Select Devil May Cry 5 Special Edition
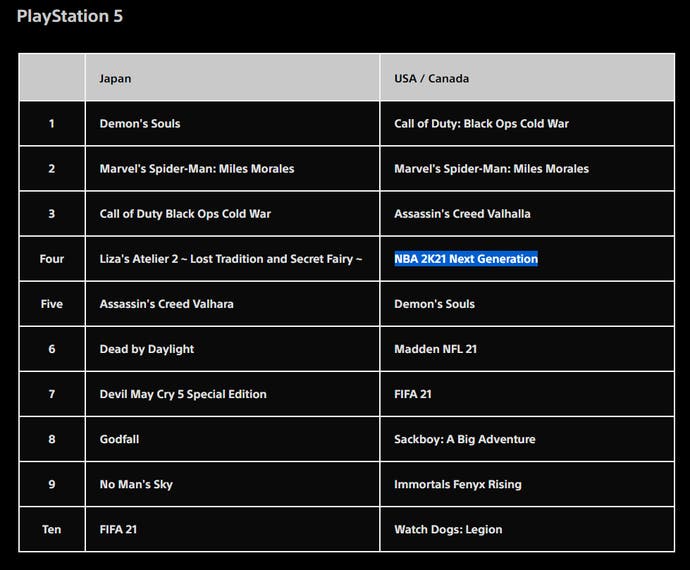690x570 pixels. pos(183,394)
